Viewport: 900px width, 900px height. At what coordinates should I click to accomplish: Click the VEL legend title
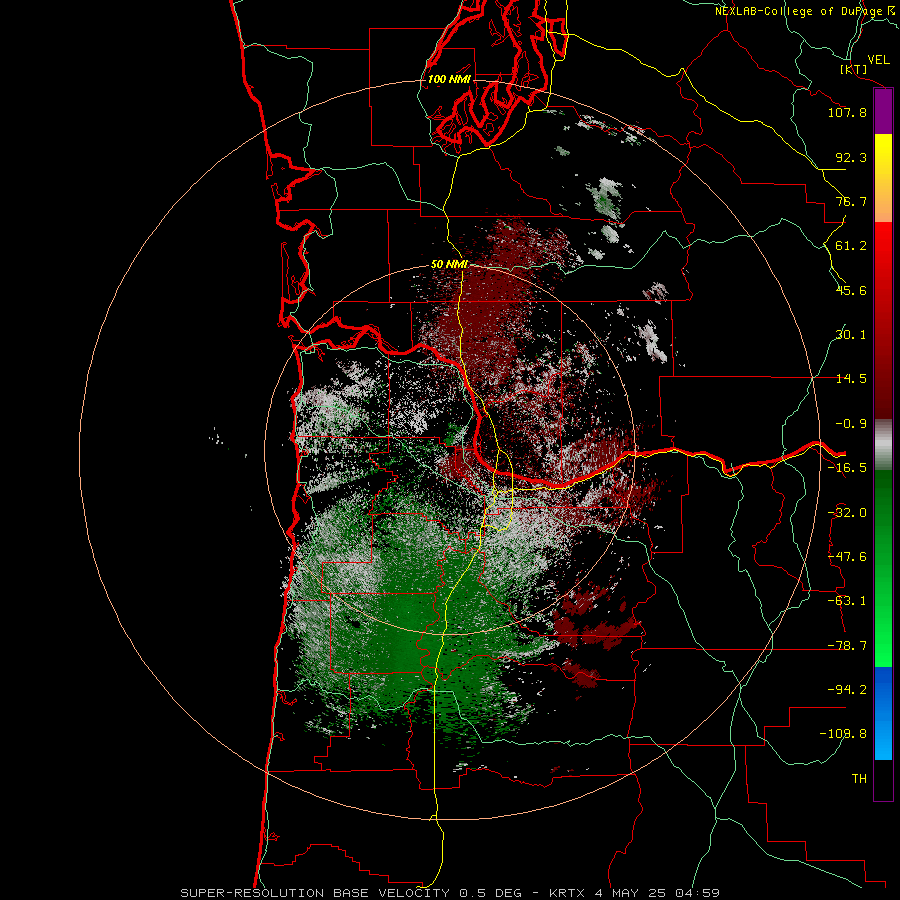pyautogui.click(x=878, y=60)
